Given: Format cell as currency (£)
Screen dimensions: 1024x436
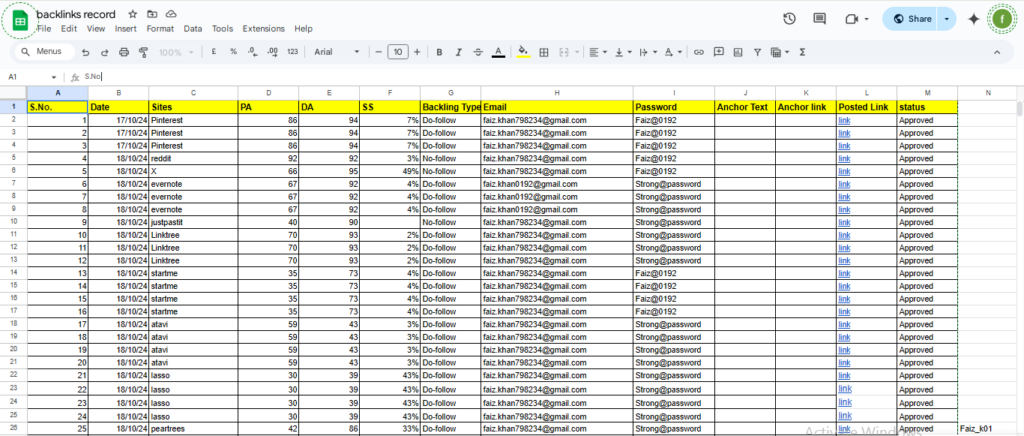Looking at the screenshot, I should 214,52.
